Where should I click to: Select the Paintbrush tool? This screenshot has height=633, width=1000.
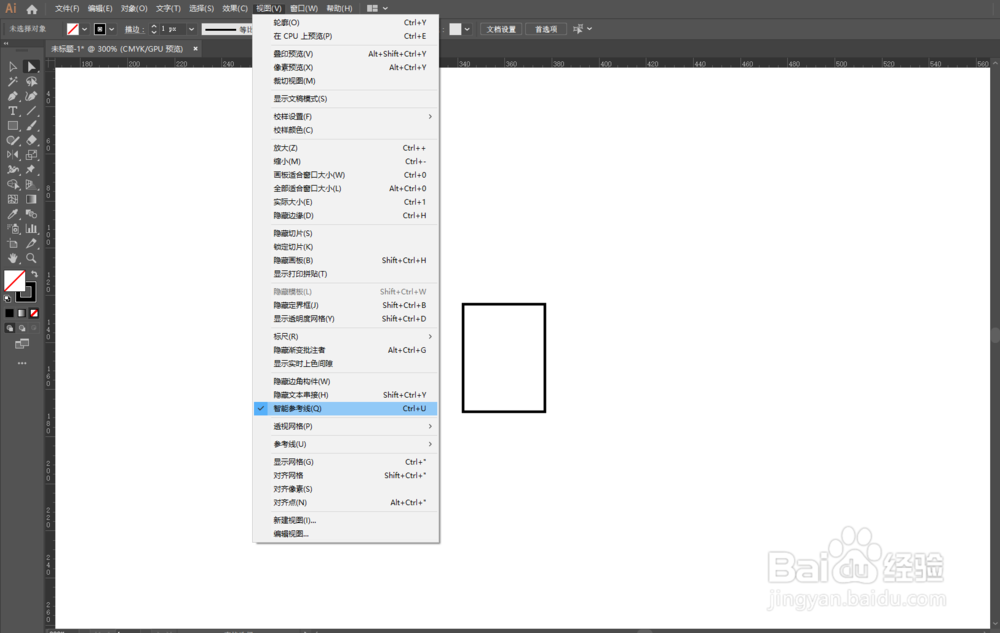[31, 126]
